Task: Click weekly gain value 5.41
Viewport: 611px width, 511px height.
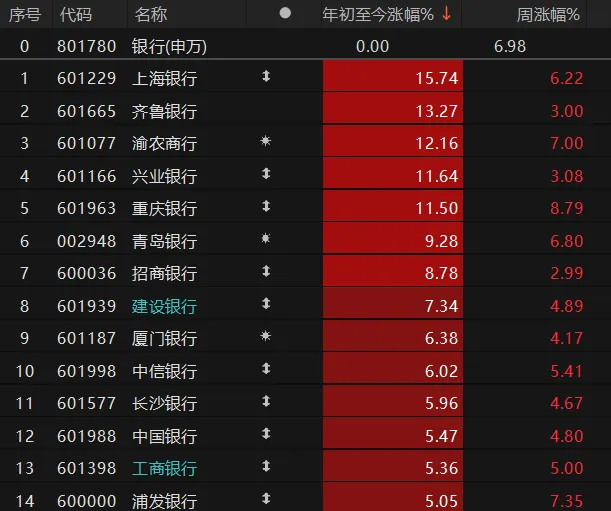Action: [x=567, y=371]
